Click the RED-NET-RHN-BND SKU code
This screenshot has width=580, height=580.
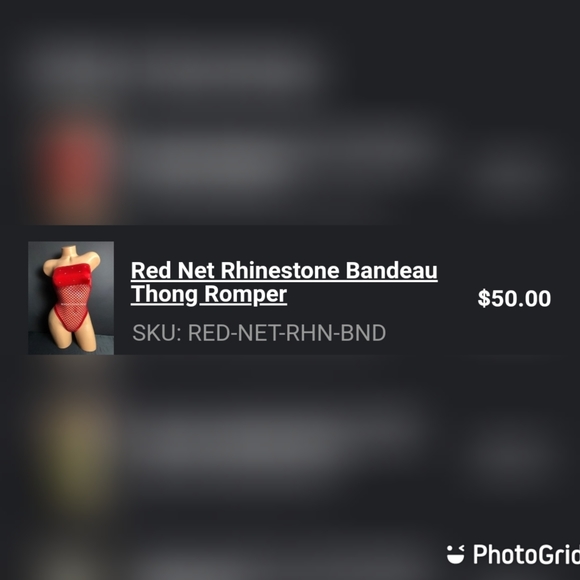[x=287, y=333]
